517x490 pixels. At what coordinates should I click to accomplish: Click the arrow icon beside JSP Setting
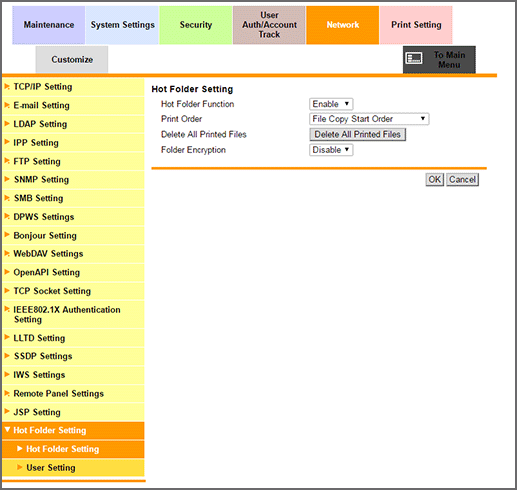7,412
